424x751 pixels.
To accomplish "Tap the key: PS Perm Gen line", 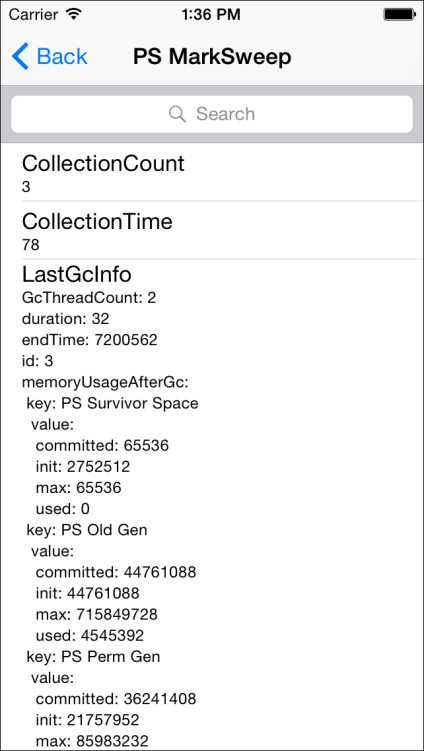I will tap(93, 656).
